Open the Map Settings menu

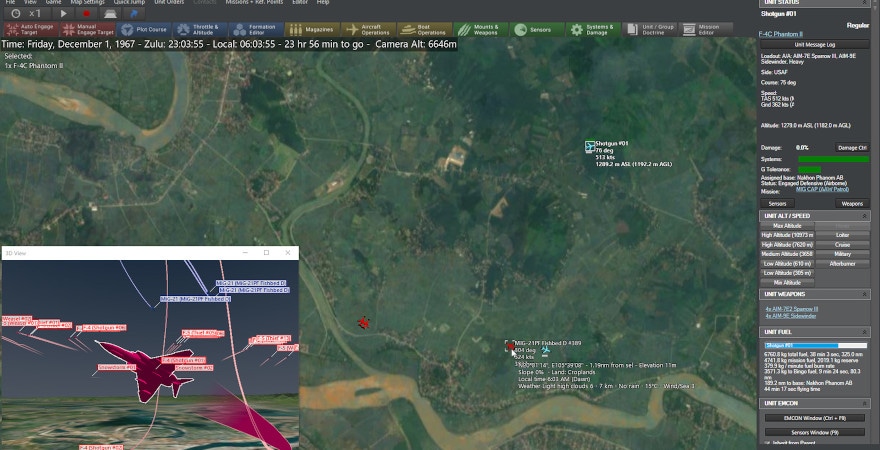tap(88, 2)
